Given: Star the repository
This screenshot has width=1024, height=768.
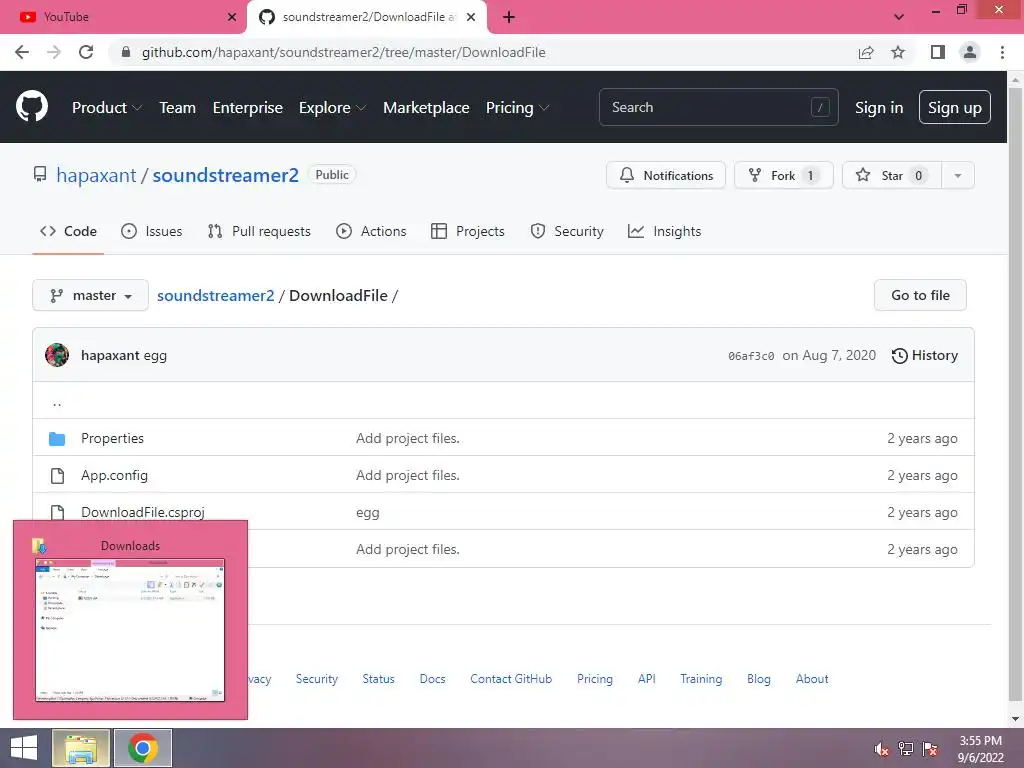Looking at the screenshot, I should click(x=891, y=175).
